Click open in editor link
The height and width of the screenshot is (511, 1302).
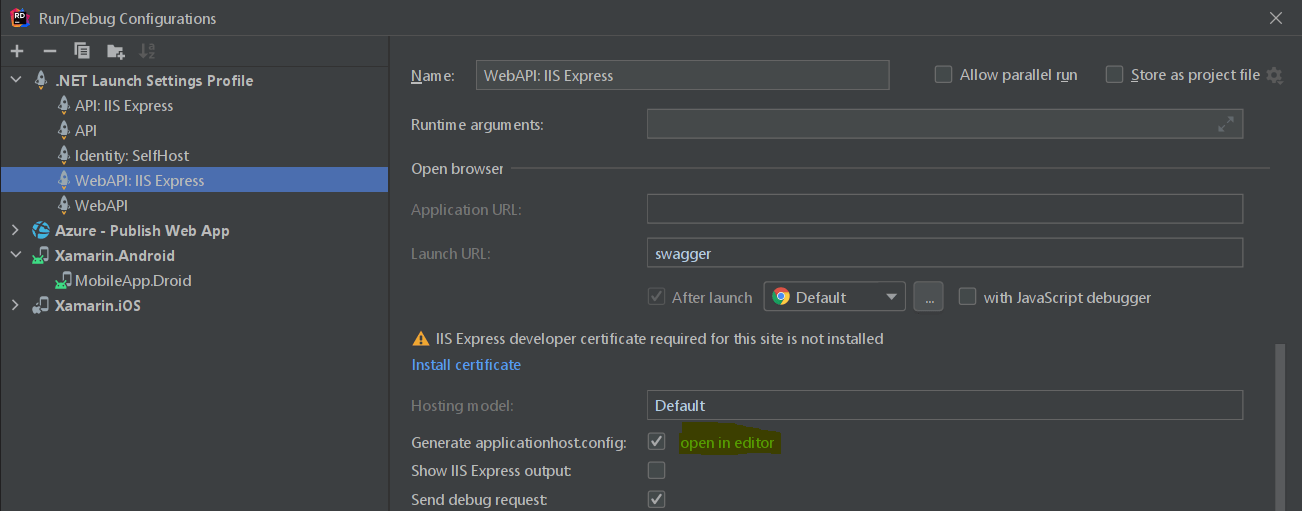click(x=727, y=442)
